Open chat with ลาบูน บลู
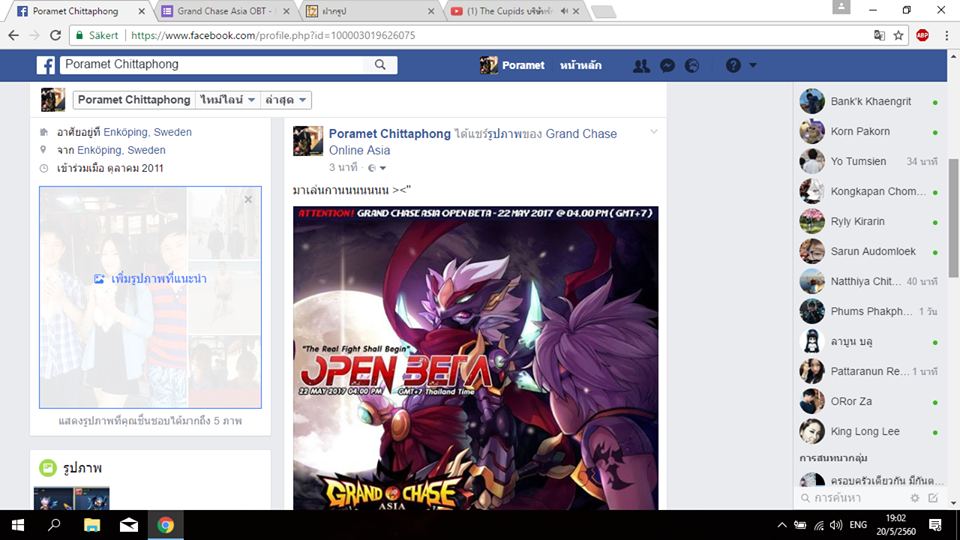This screenshot has height=540, width=960. coord(869,342)
